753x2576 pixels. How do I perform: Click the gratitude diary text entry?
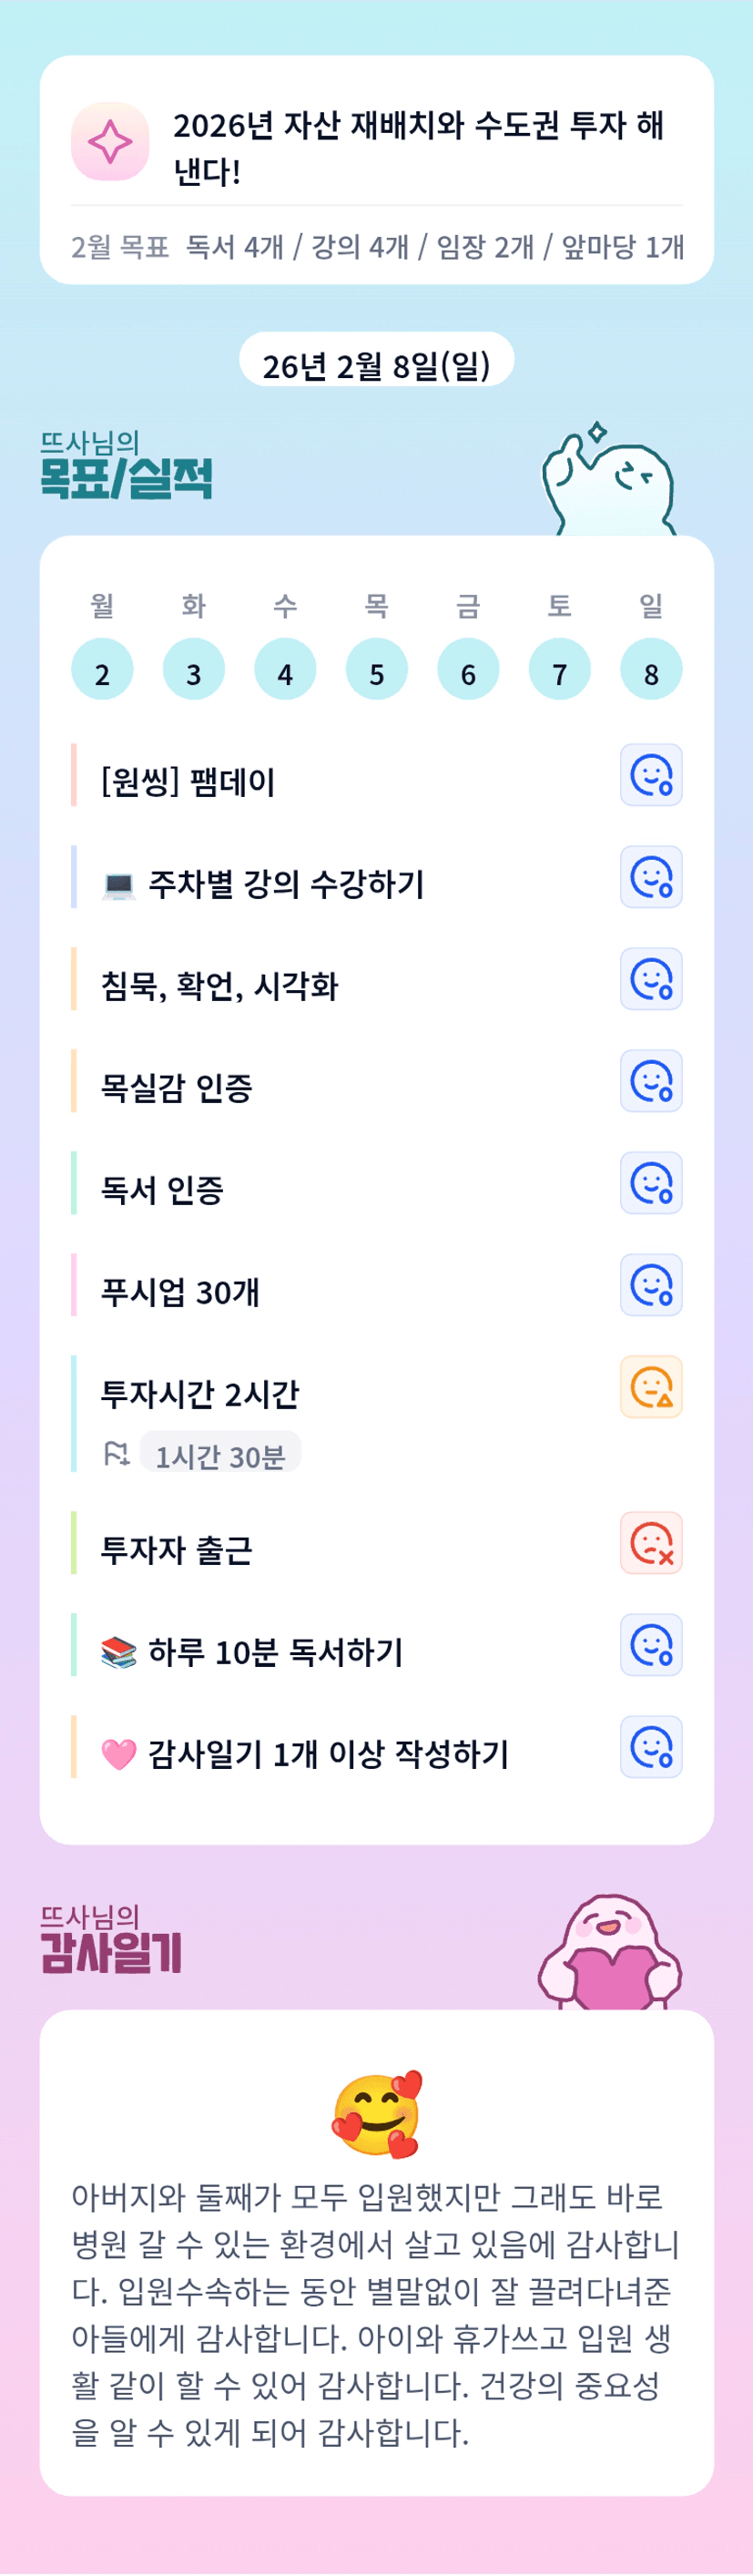pos(376,2314)
